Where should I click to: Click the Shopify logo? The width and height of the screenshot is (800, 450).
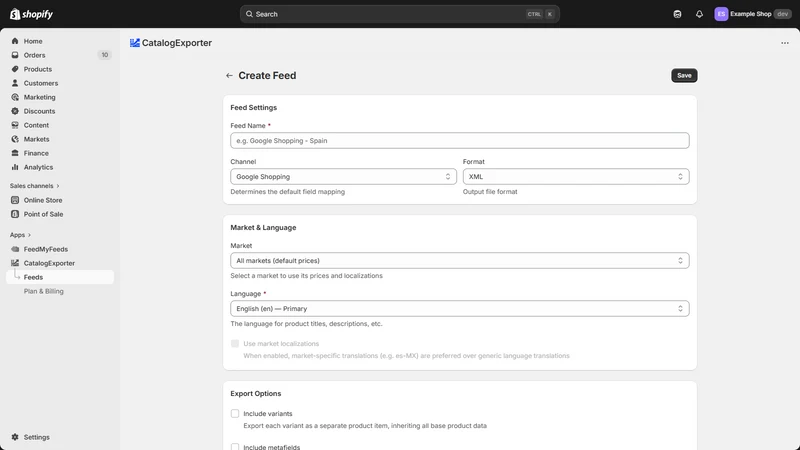click(31, 14)
